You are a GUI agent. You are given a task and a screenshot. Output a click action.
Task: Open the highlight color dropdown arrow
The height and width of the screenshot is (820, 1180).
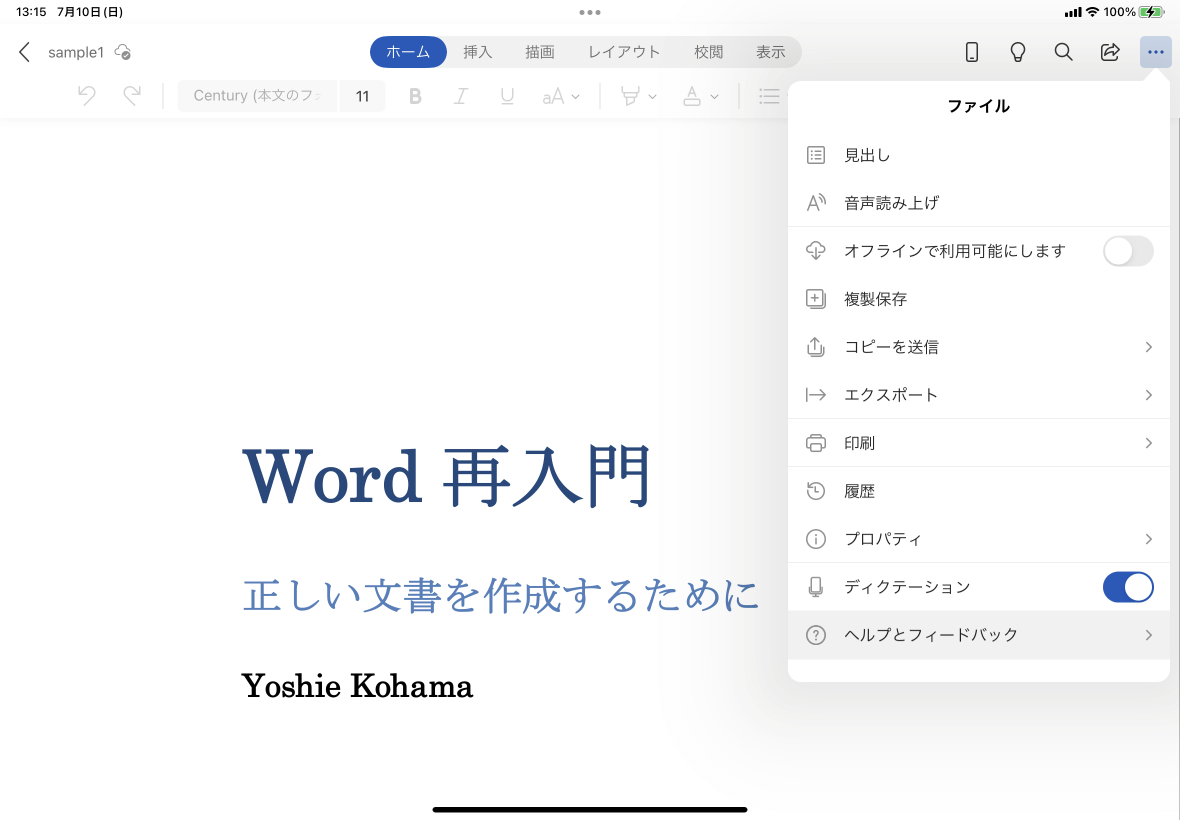coord(652,96)
